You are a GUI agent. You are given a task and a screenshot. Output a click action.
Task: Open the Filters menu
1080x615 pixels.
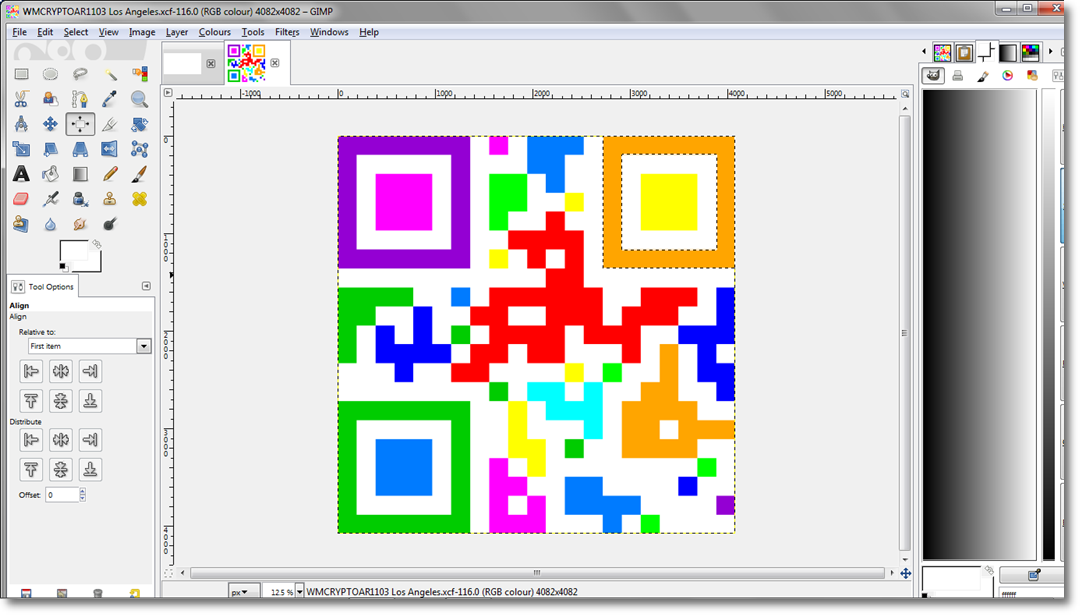coord(287,32)
